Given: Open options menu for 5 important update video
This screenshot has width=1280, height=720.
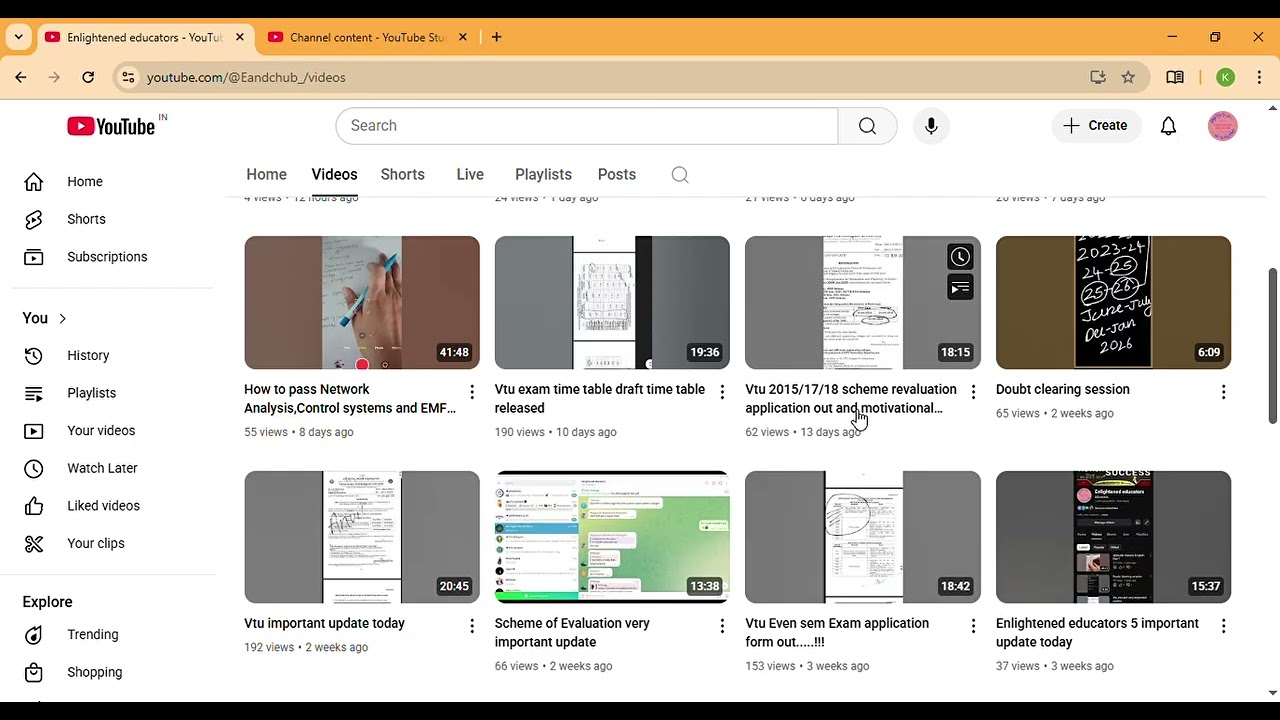Looking at the screenshot, I should [x=1223, y=626].
